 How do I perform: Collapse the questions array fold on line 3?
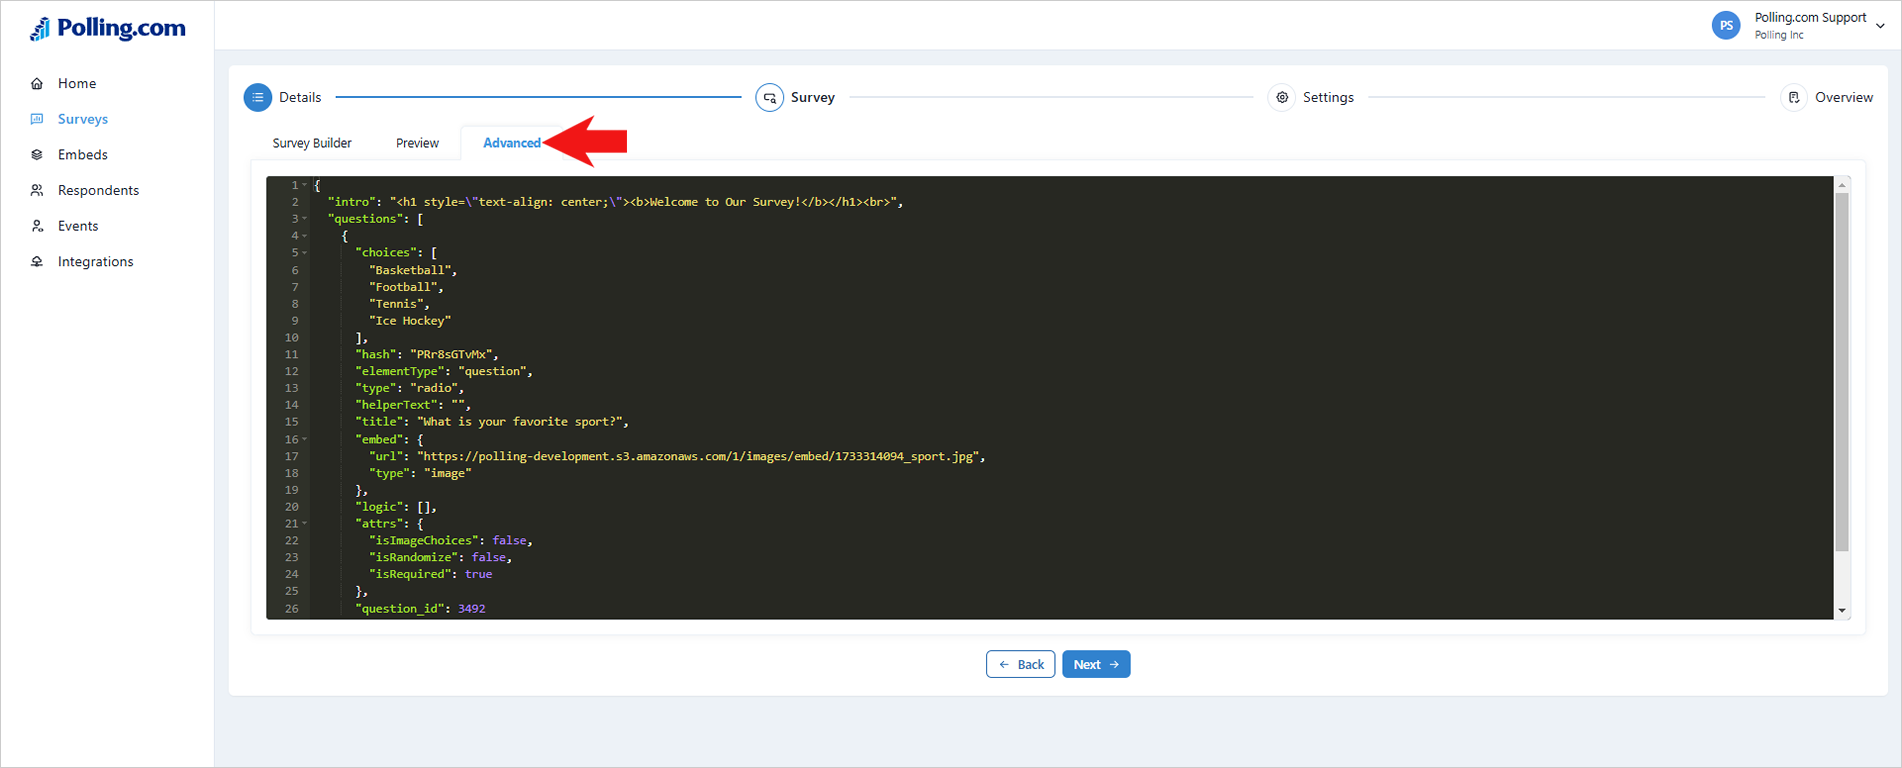pos(305,219)
